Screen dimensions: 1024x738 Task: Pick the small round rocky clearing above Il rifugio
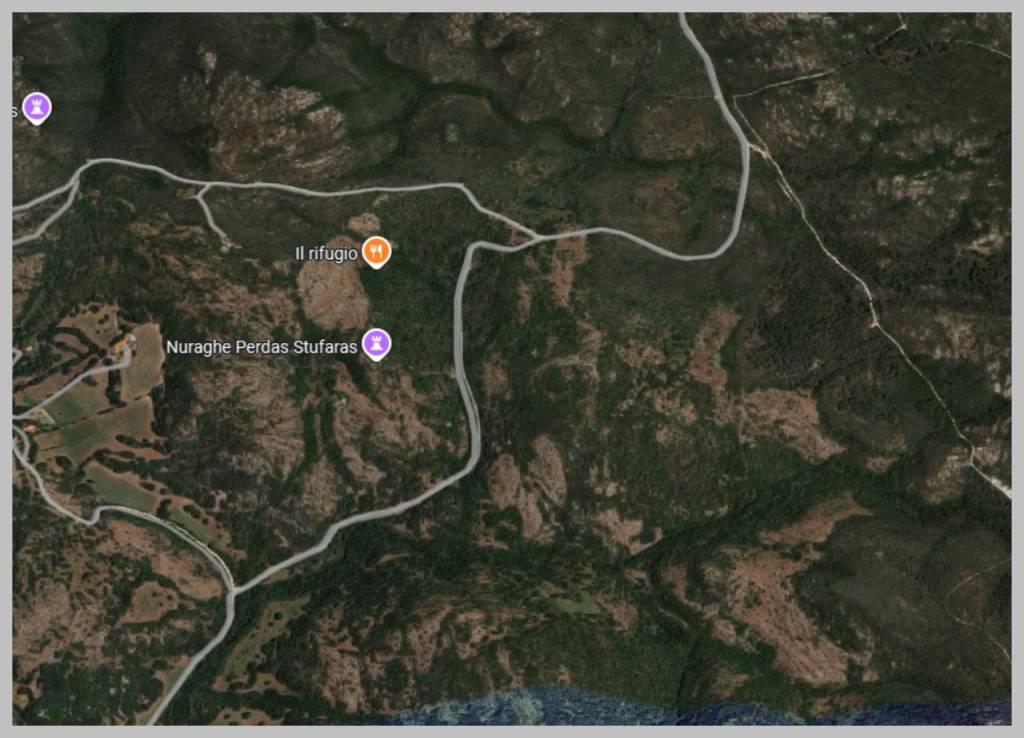coord(364,223)
